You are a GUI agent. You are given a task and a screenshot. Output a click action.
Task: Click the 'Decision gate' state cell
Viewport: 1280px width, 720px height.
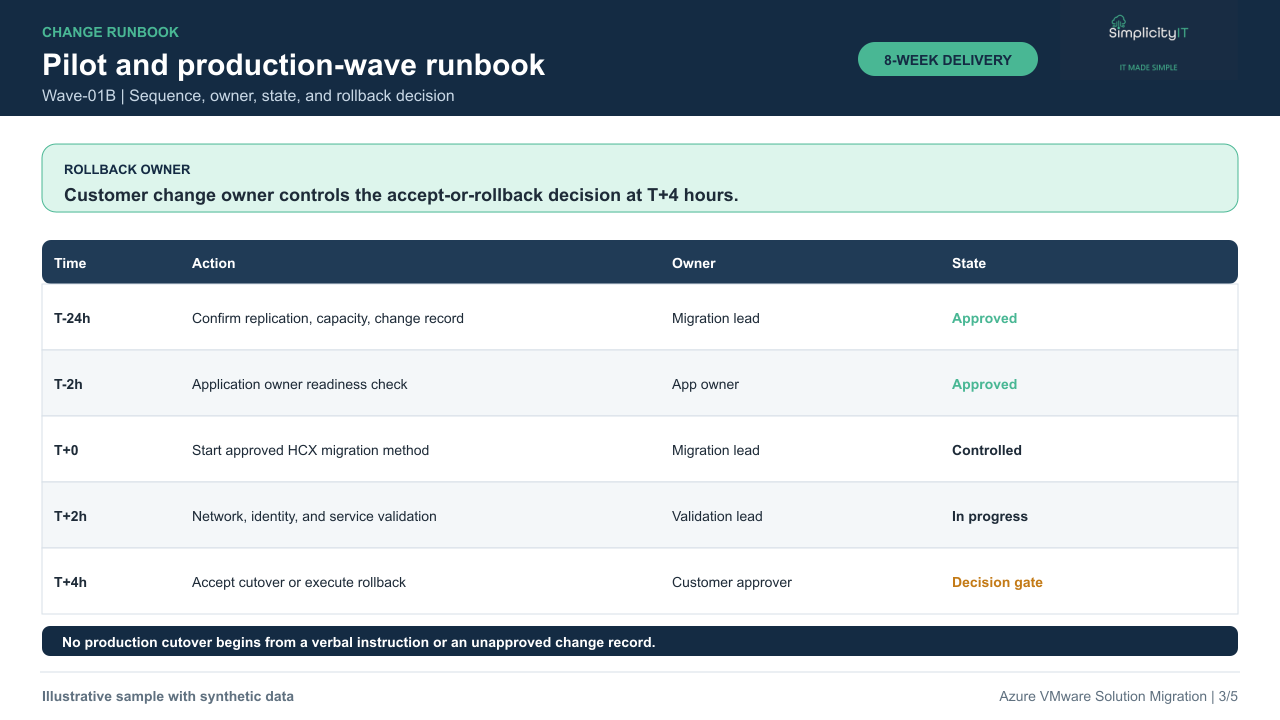(997, 582)
